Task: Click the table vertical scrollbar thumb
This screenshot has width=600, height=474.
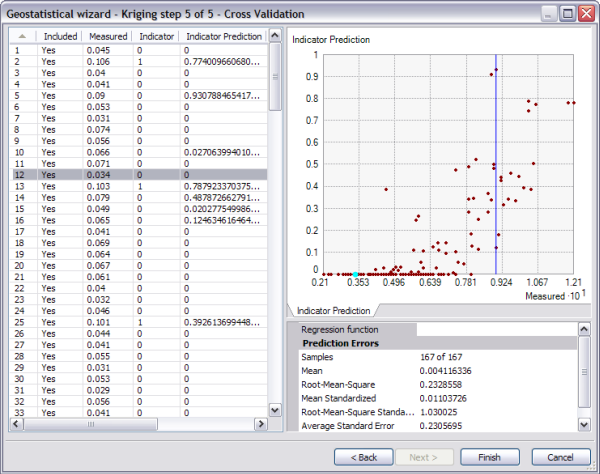Action: tap(275, 77)
